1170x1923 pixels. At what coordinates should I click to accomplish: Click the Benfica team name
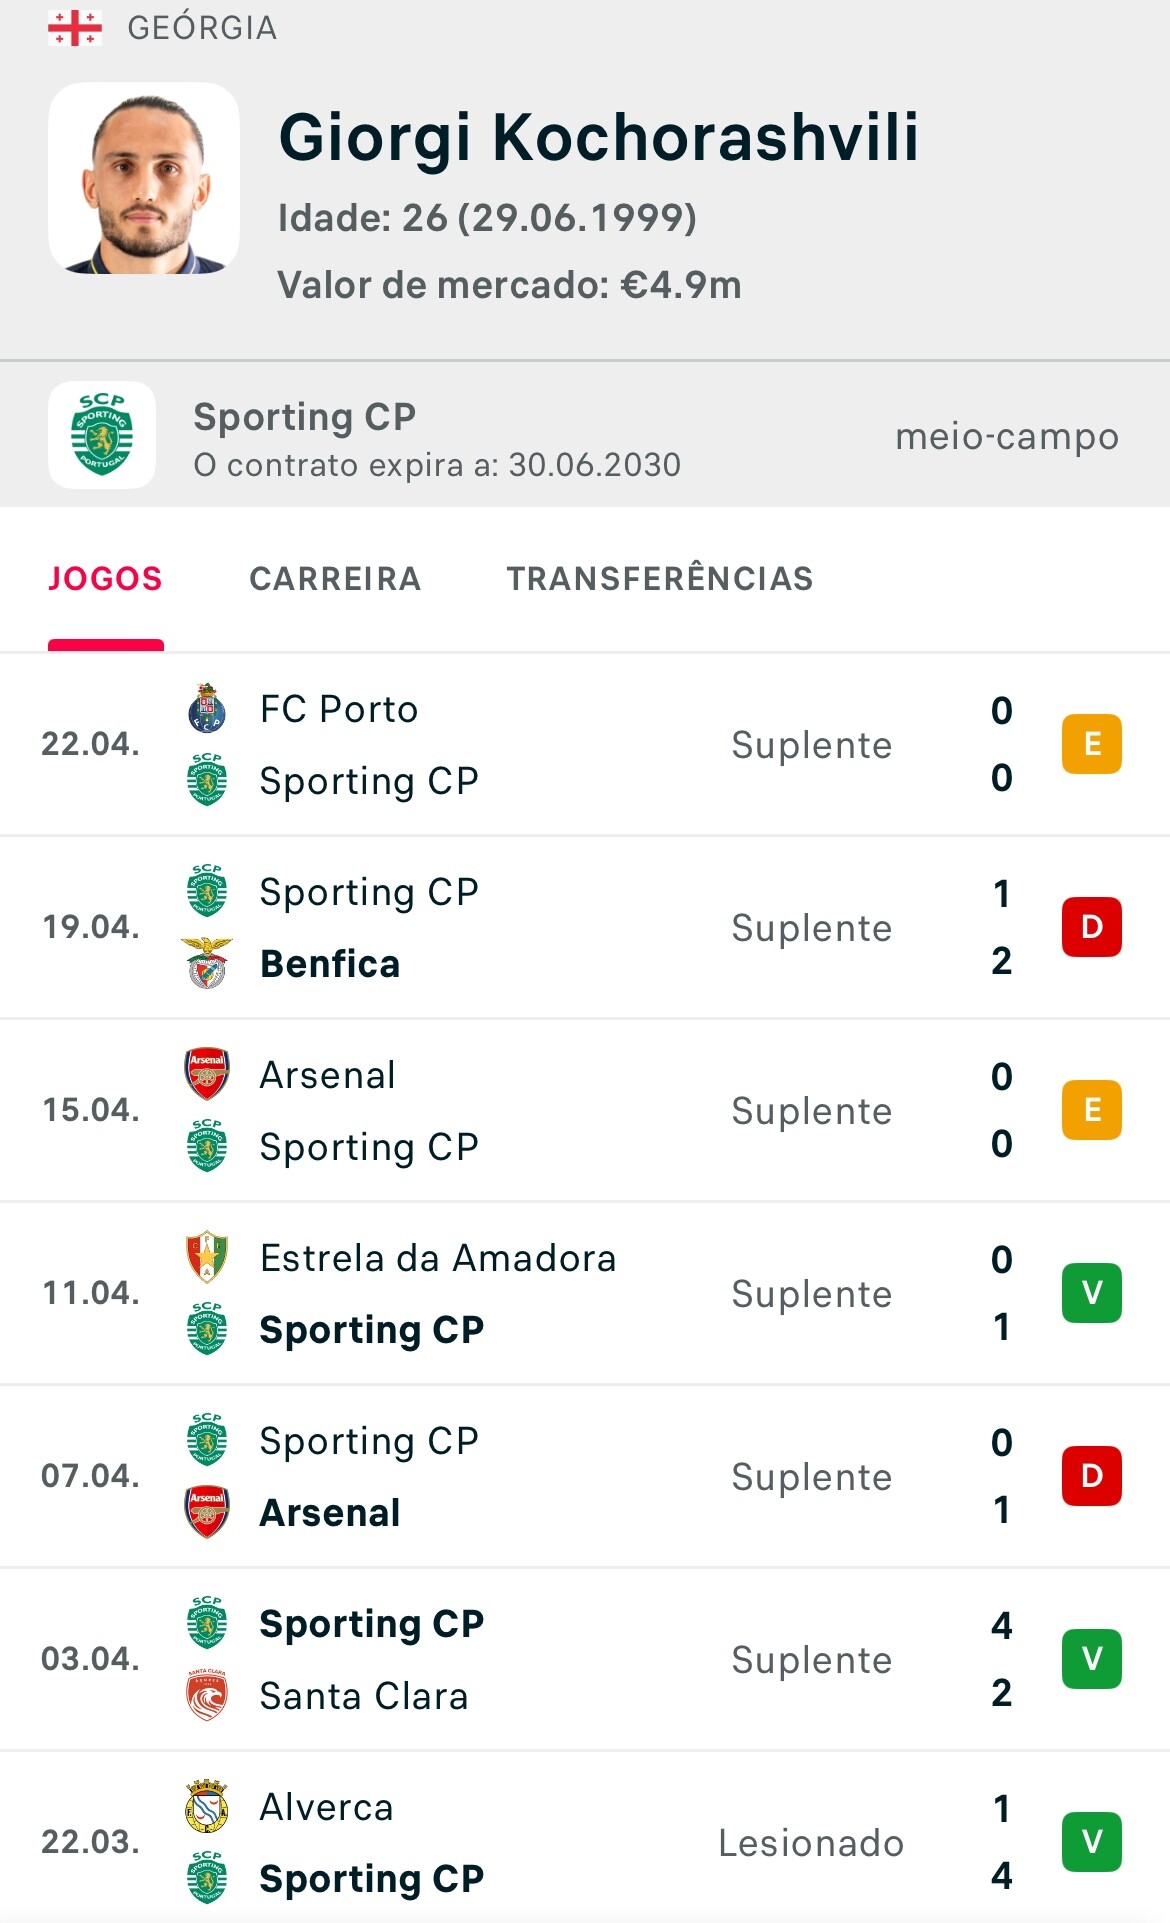tap(330, 964)
